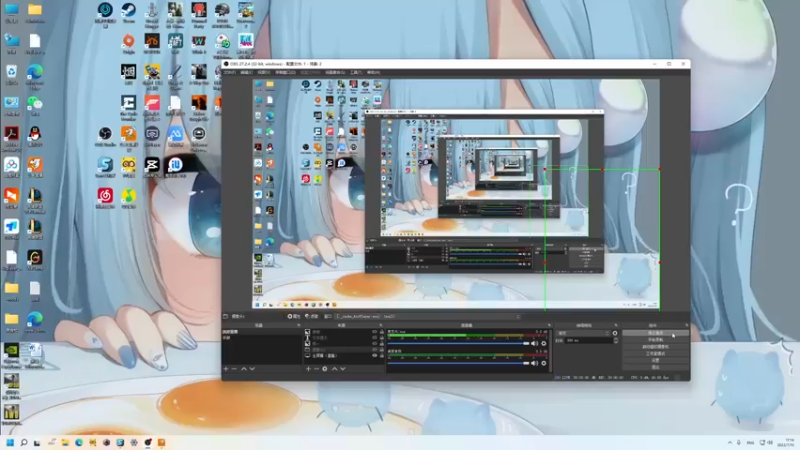Screen dimensions: 800x450
Task: Undock the Controls panel using its header icon
Action: coord(686,325)
